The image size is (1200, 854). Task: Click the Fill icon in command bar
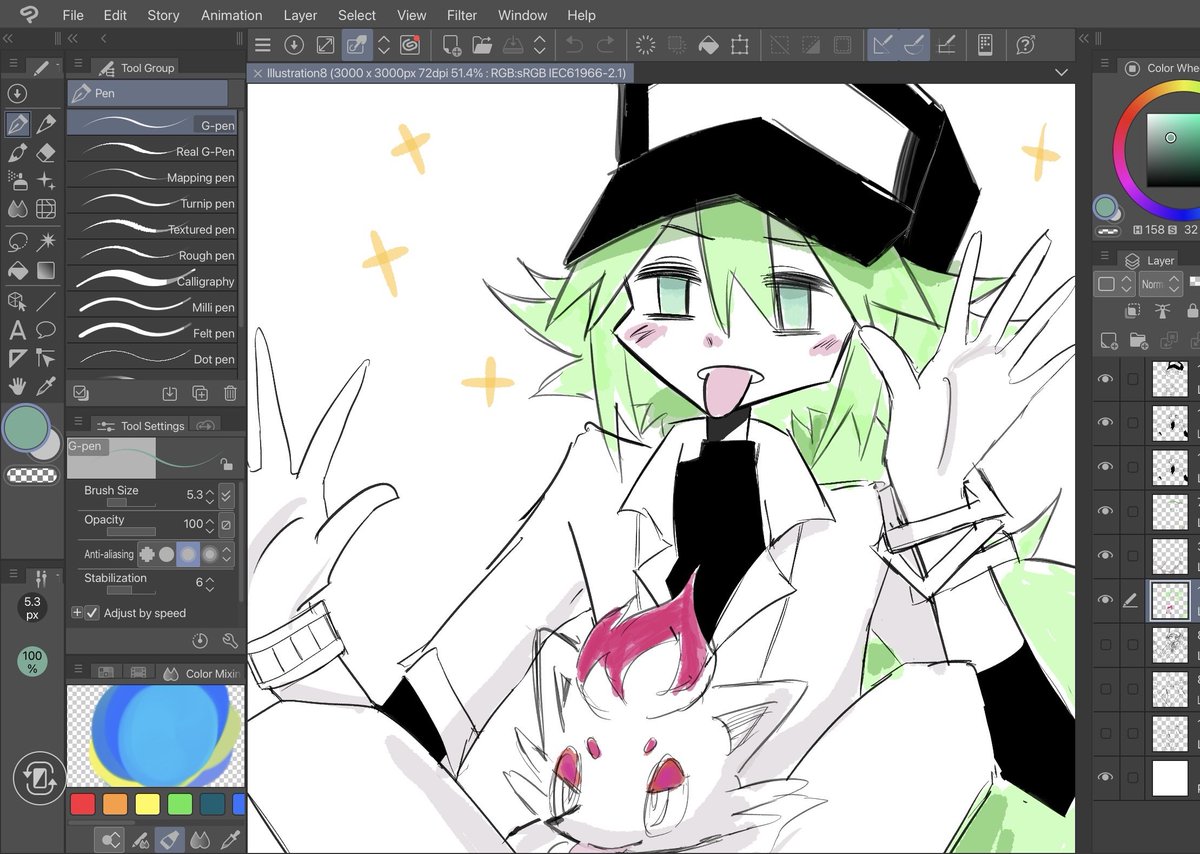707,45
